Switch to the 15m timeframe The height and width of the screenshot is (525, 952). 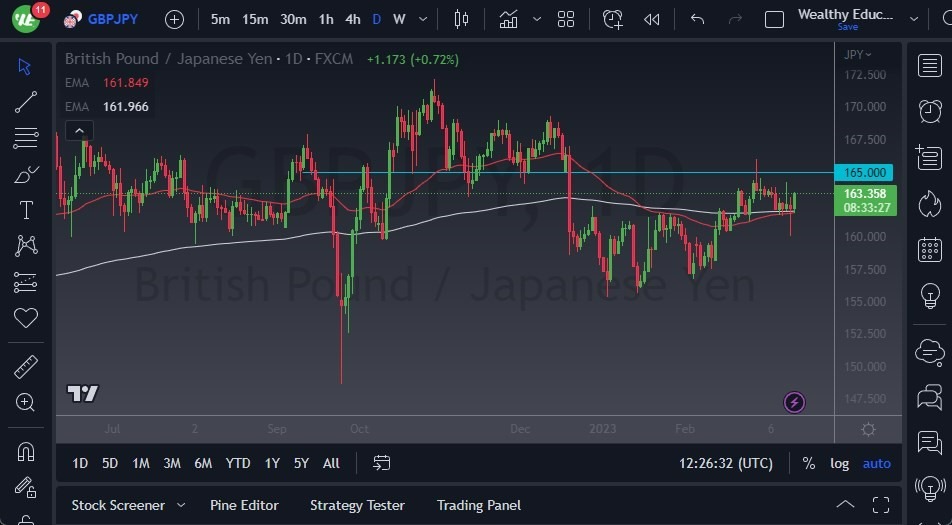(255, 19)
